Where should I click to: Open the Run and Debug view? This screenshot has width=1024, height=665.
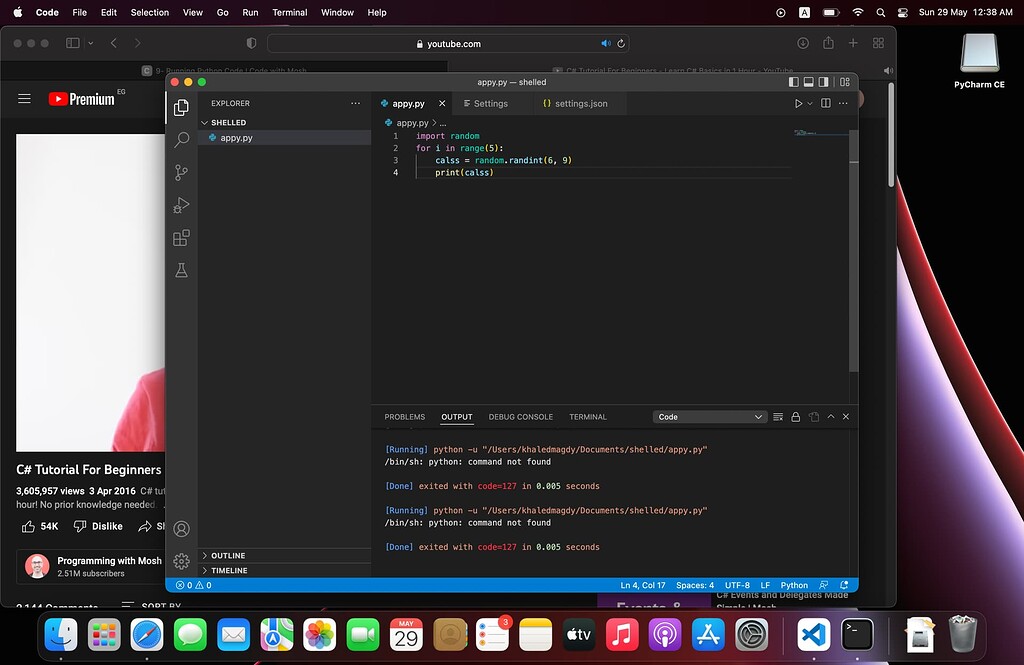[x=181, y=205]
